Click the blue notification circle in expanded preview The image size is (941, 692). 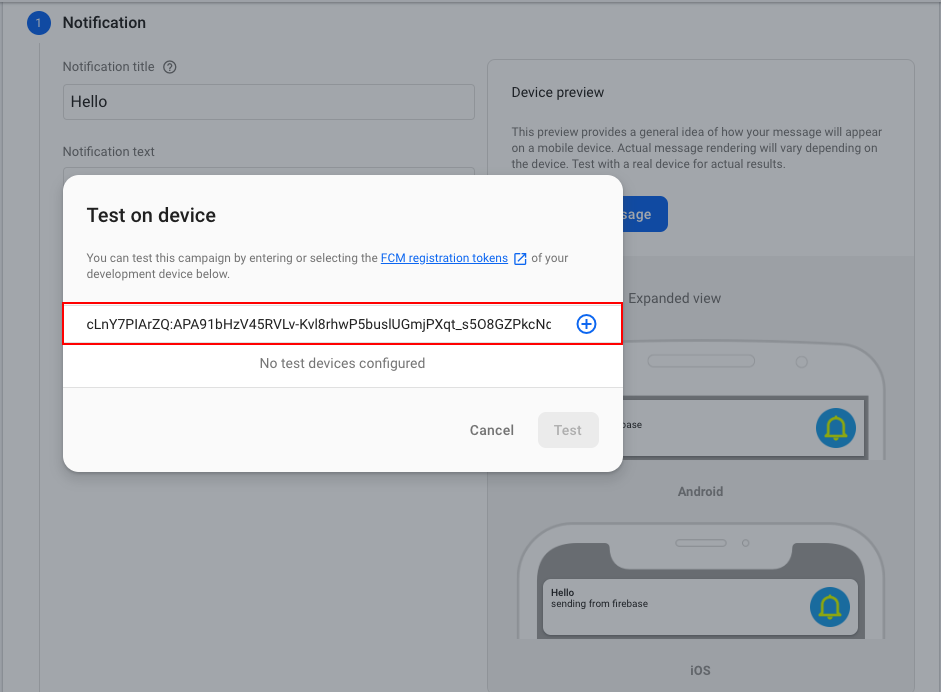coord(835,428)
